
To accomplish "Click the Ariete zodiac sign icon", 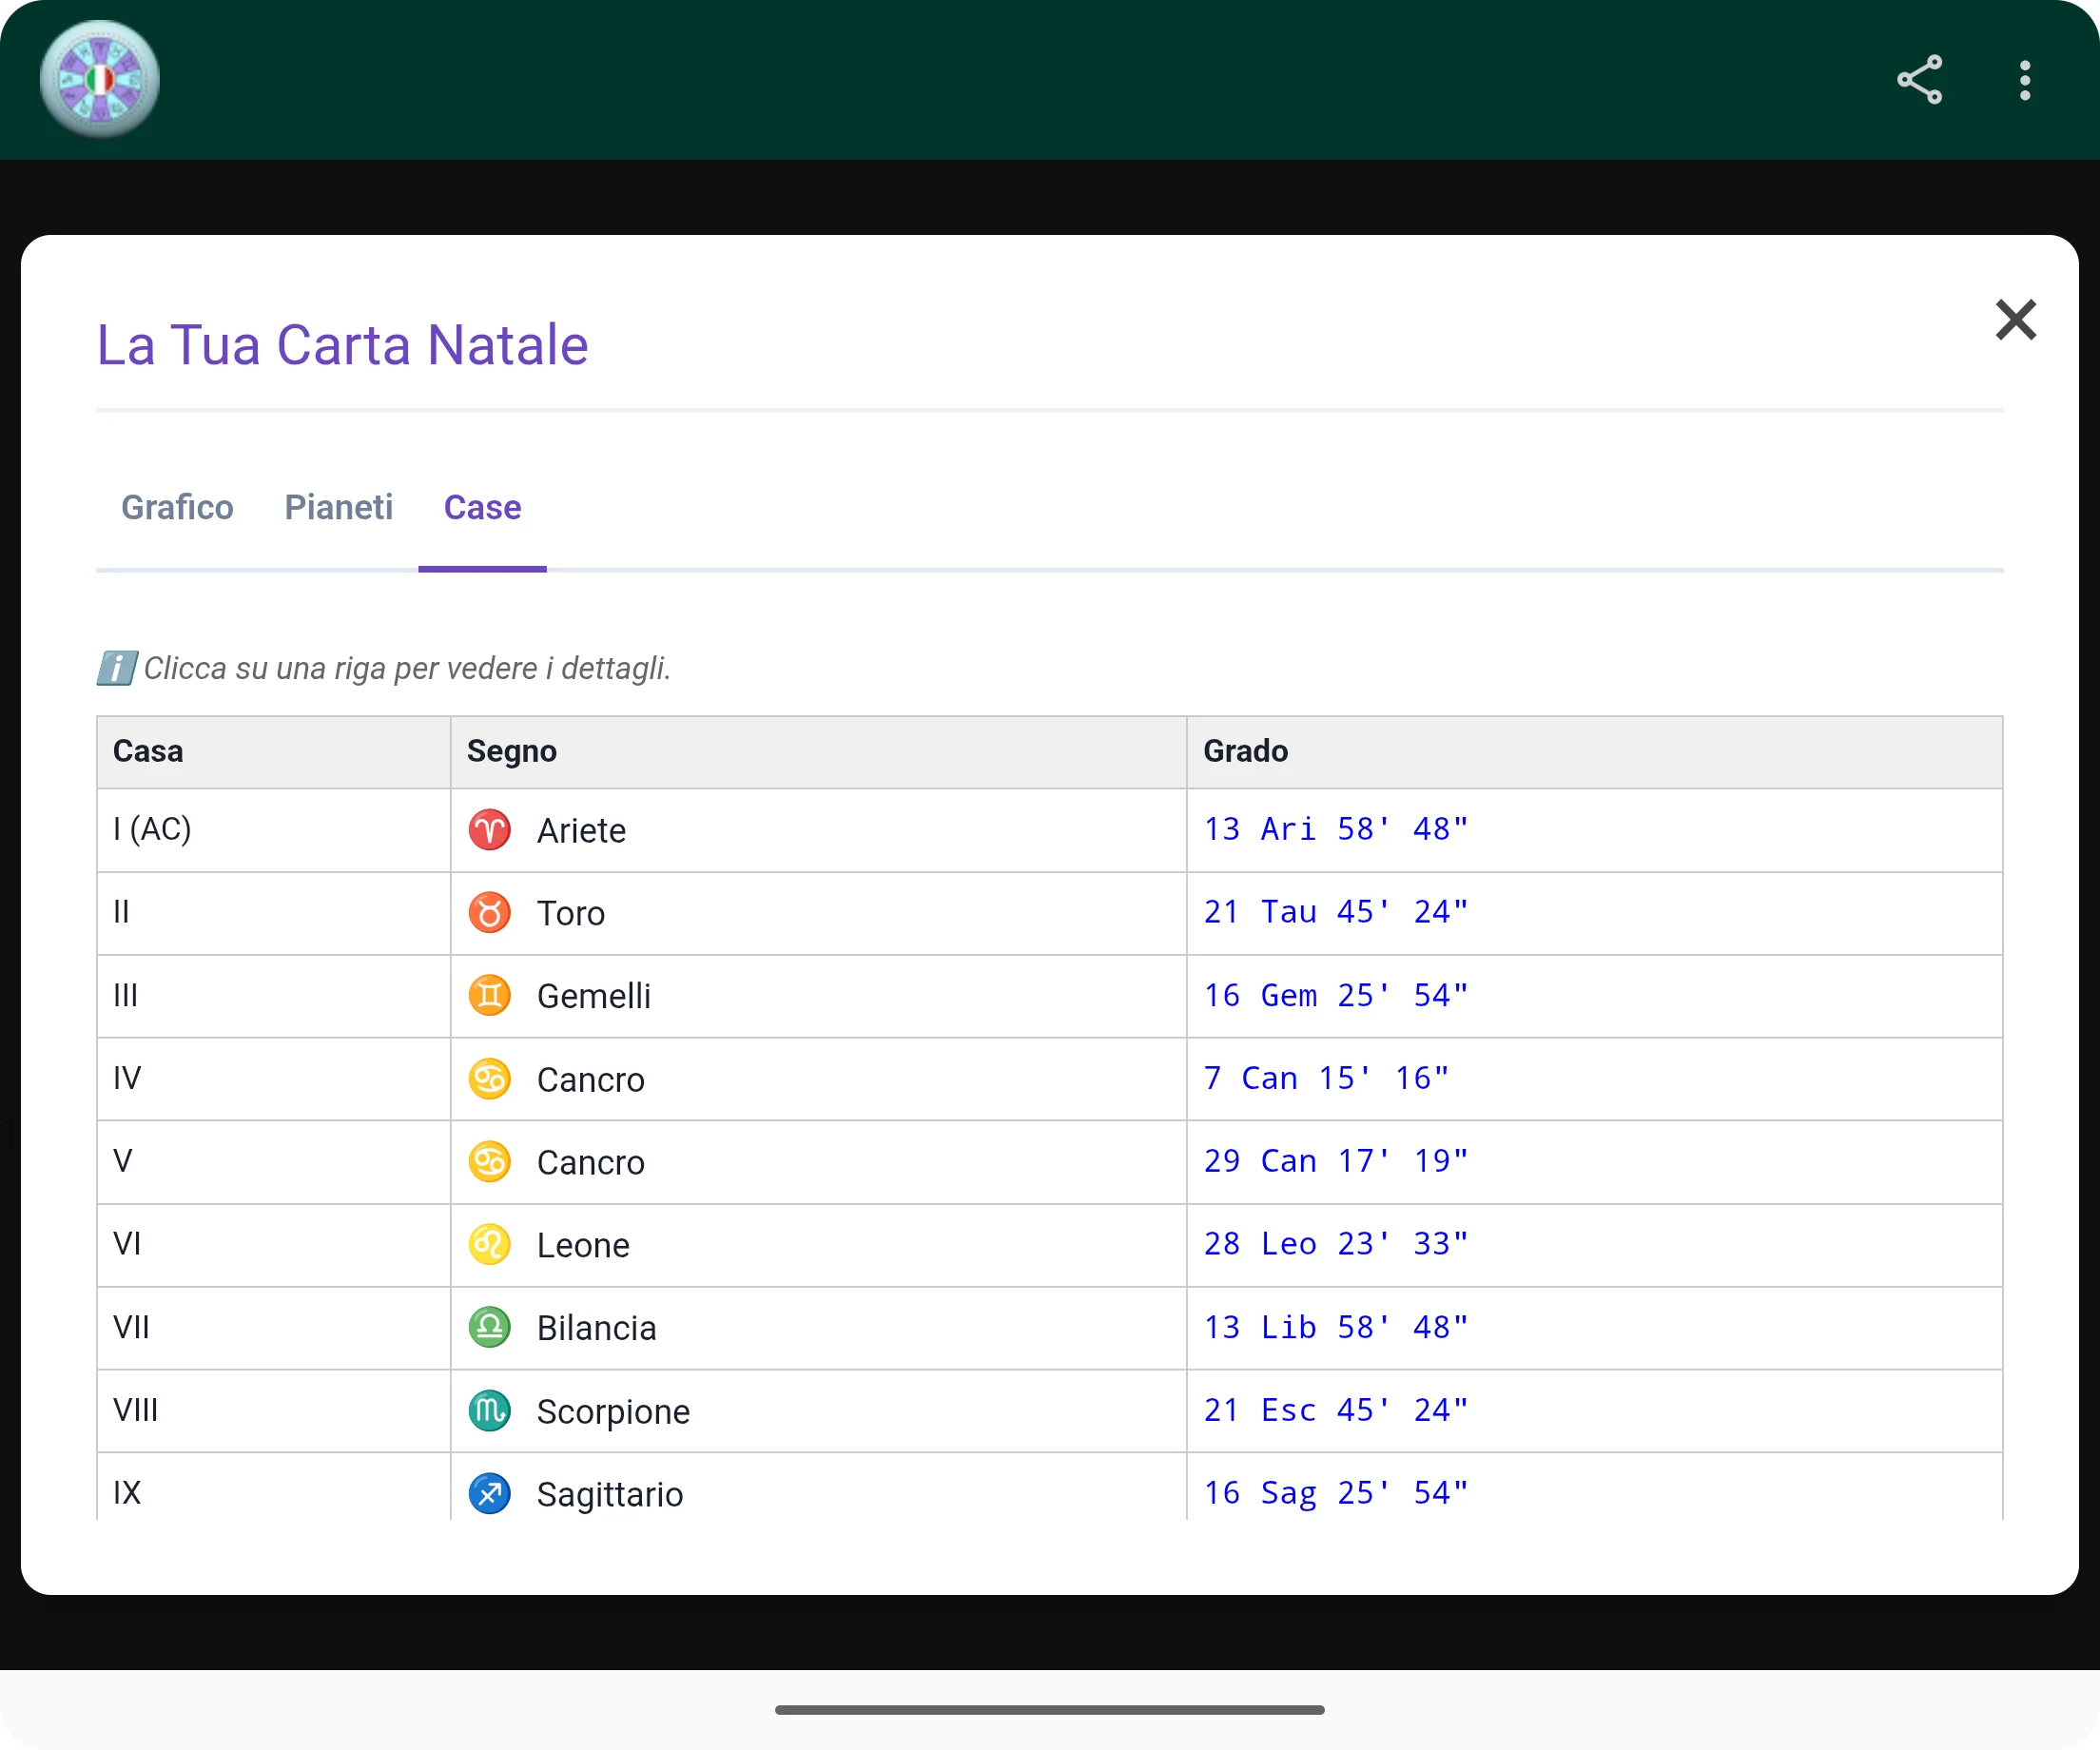I will tap(490, 829).
